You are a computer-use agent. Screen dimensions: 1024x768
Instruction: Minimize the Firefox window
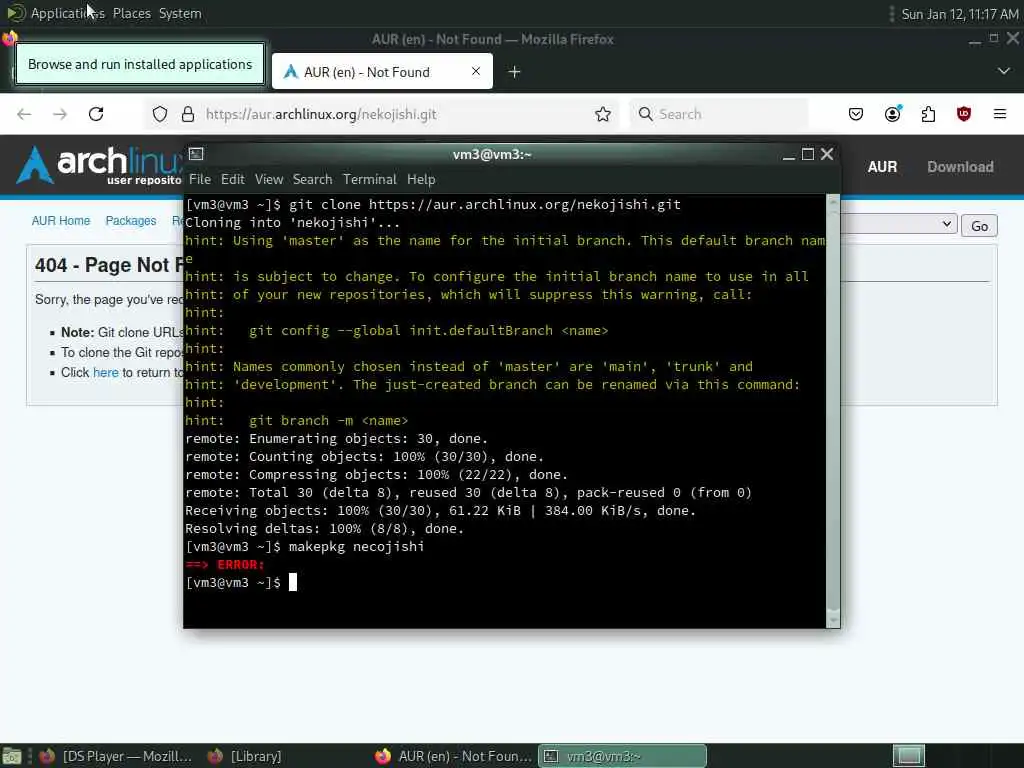974,40
